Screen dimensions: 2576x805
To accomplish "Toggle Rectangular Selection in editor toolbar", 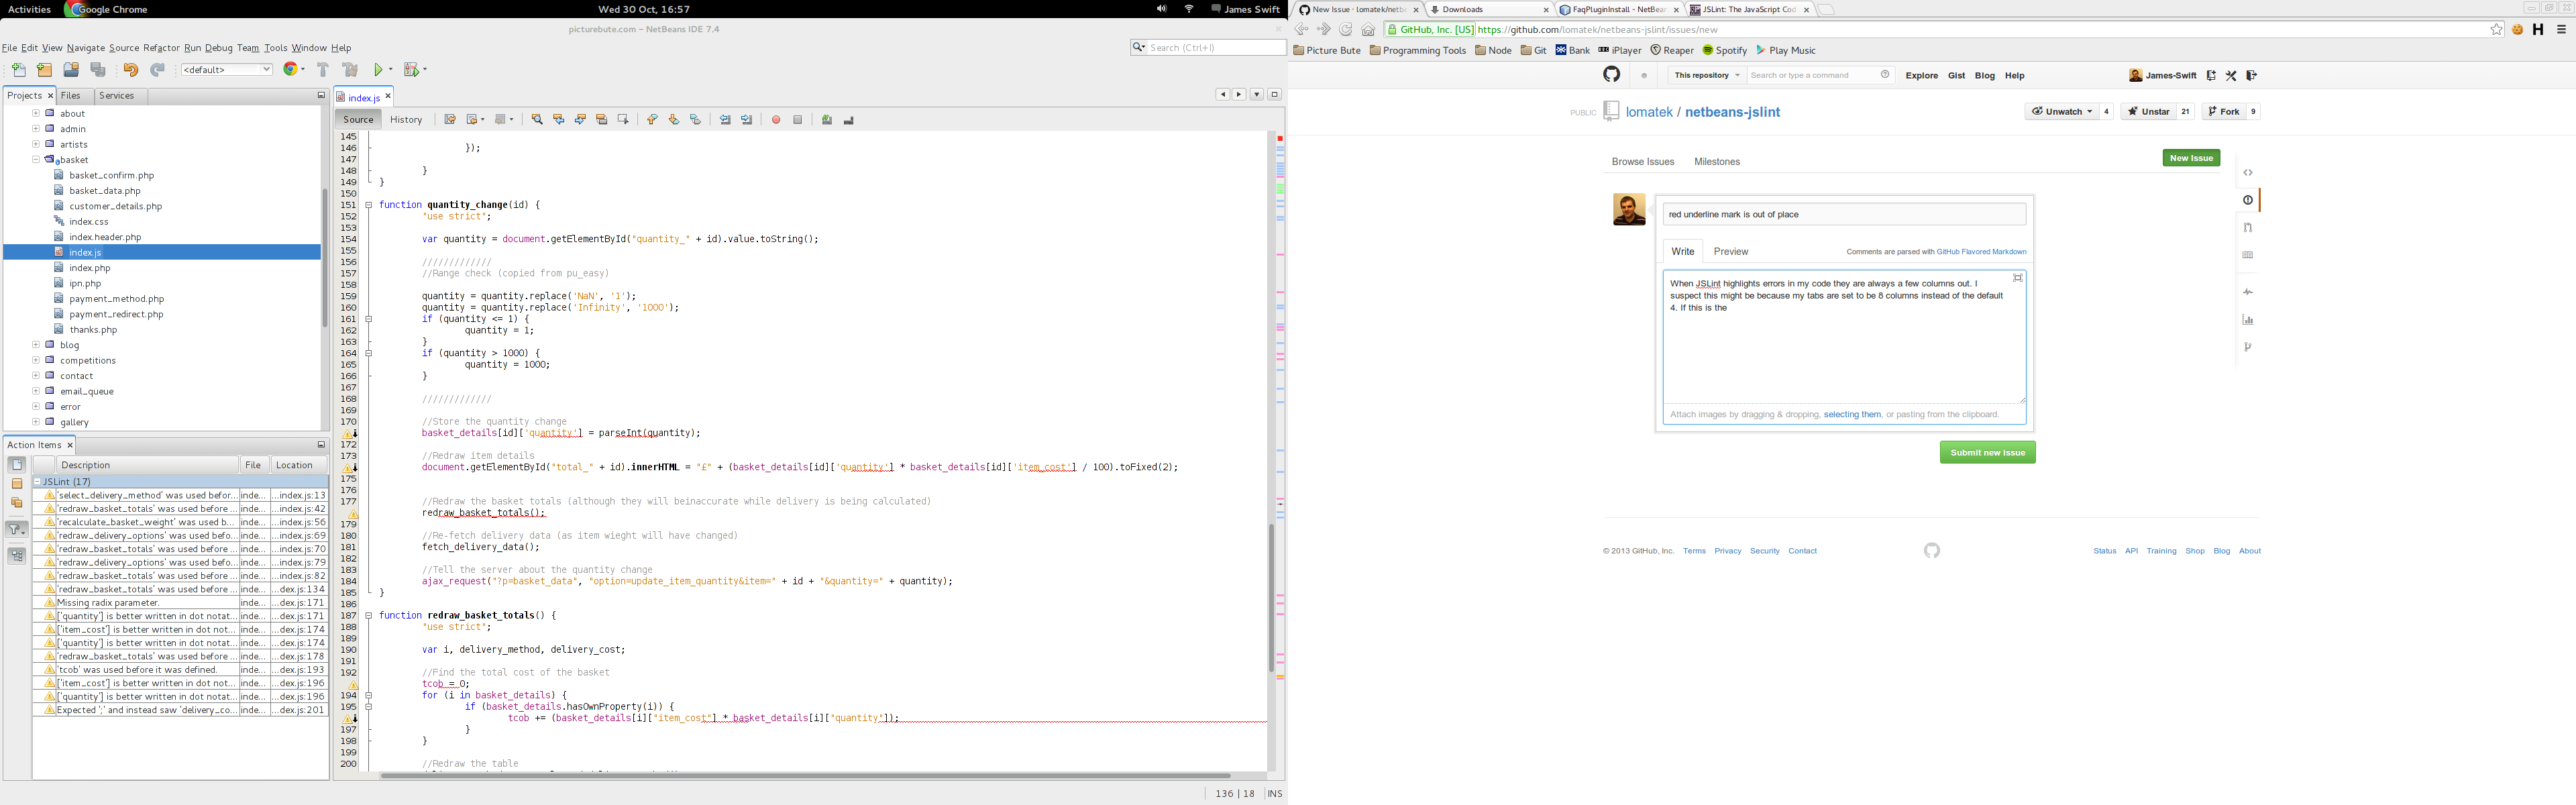I will 623,120.
